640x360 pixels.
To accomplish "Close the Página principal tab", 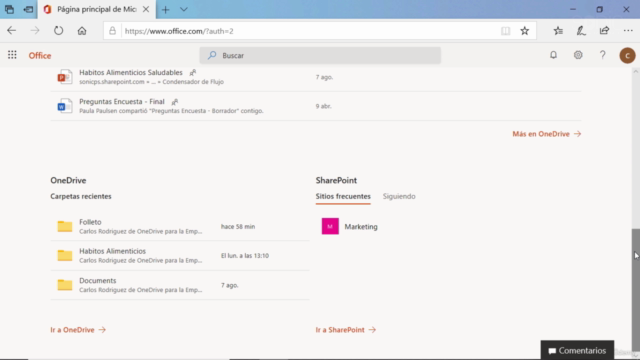I will coord(146,9).
